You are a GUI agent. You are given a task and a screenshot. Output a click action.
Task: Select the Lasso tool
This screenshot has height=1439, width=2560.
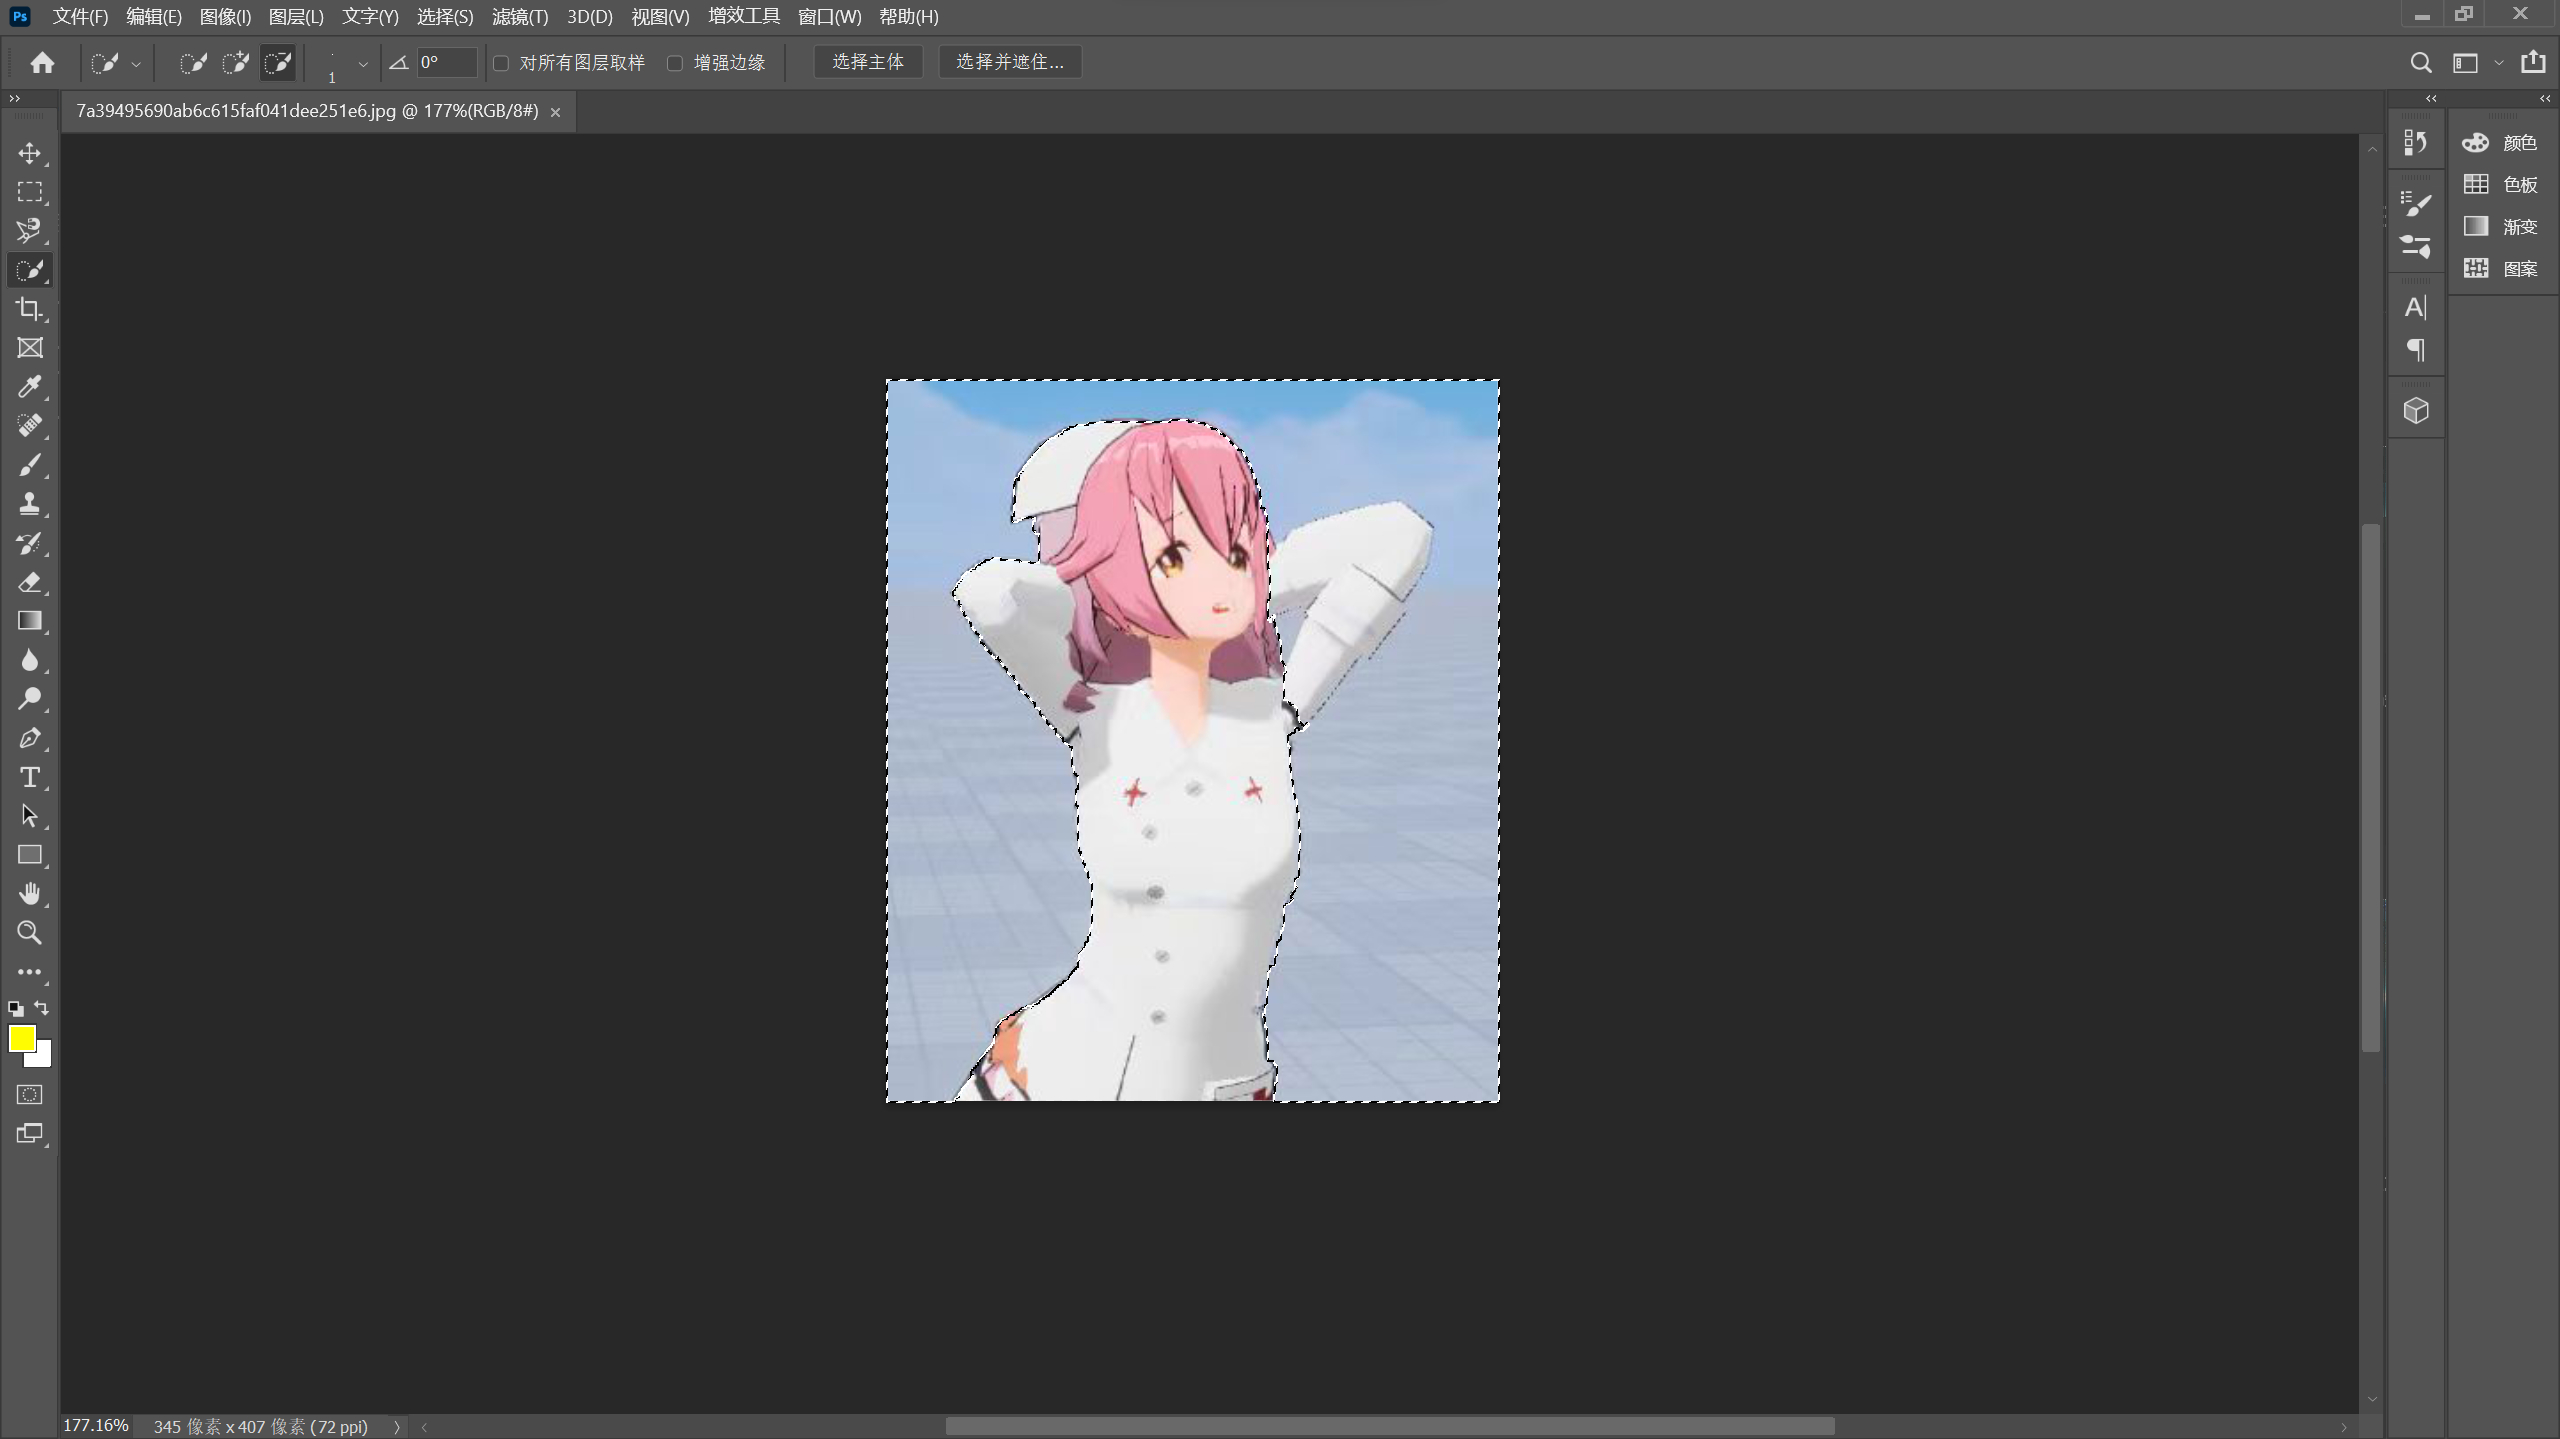point(30,231)
